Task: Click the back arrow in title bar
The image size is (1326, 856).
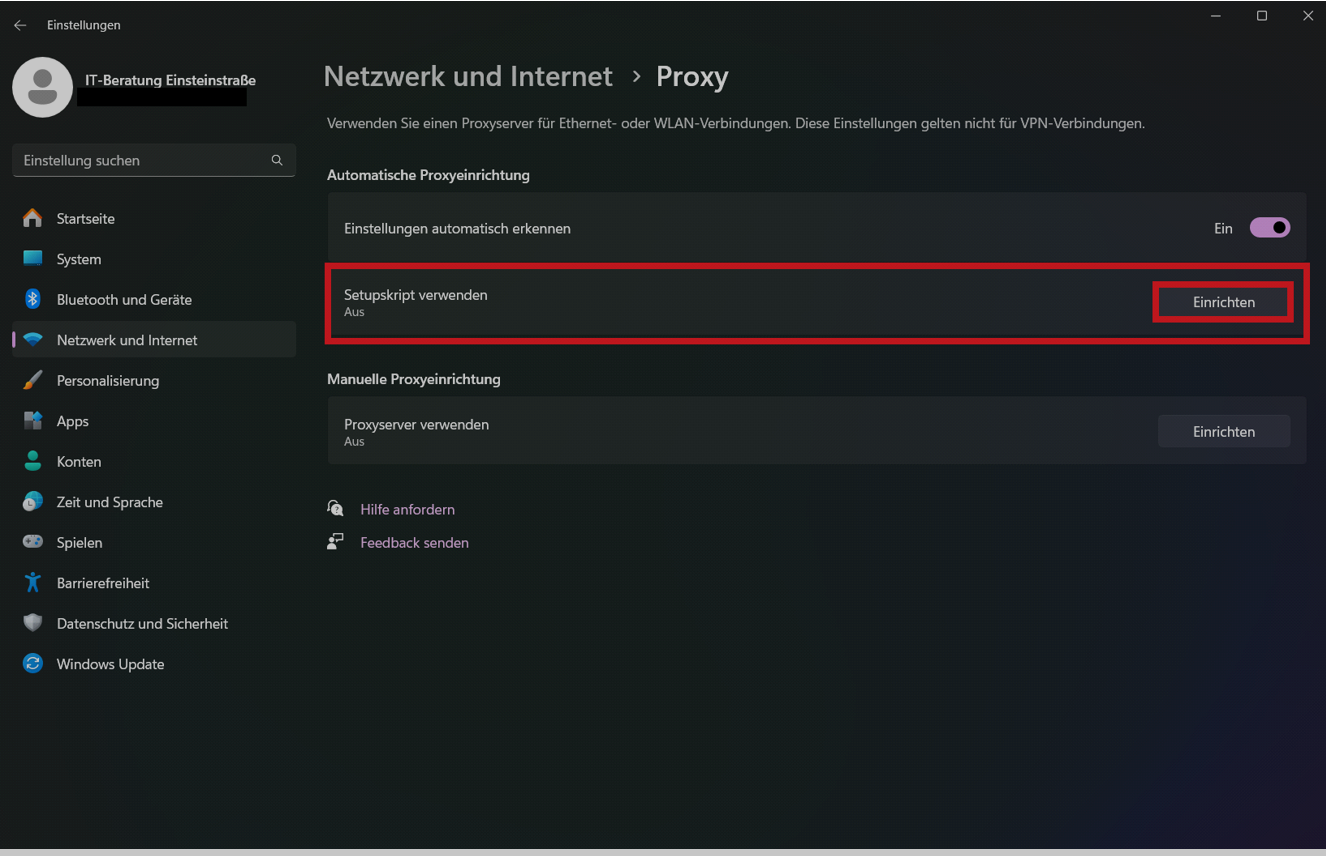Action: click(20, 25)
